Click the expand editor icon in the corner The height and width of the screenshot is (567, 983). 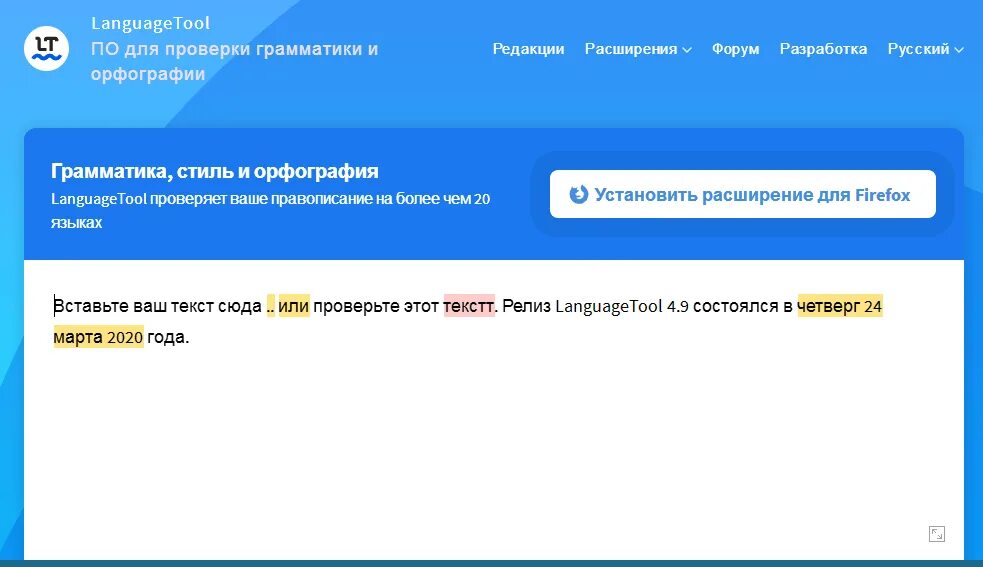[x=937, y=534]
